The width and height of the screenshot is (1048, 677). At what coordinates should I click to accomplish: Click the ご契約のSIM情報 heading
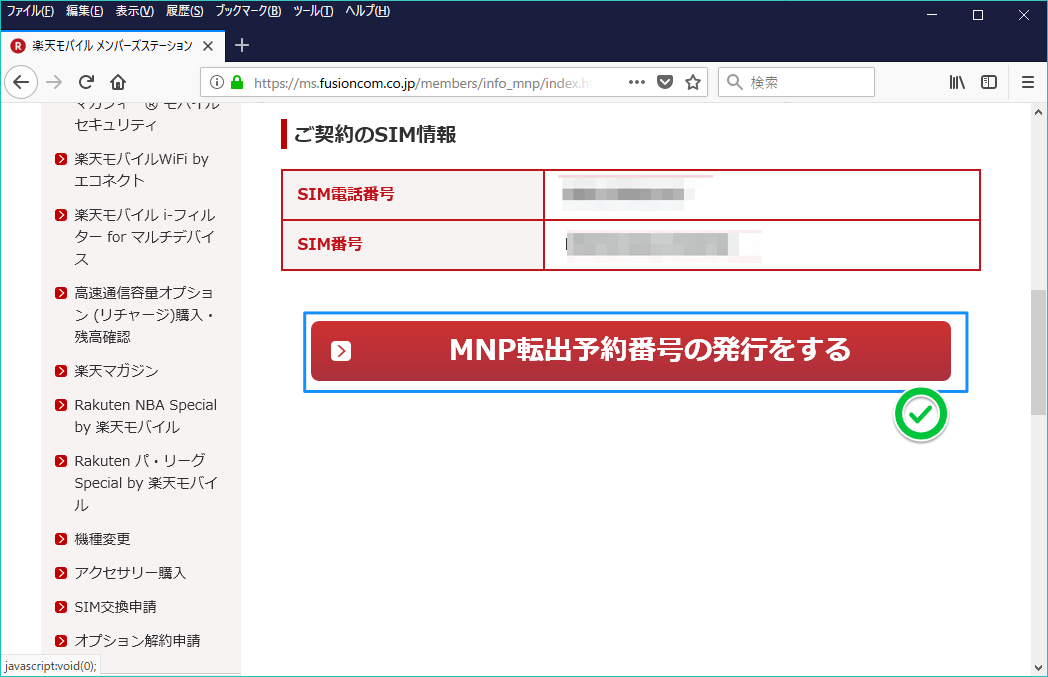[375, 134]
